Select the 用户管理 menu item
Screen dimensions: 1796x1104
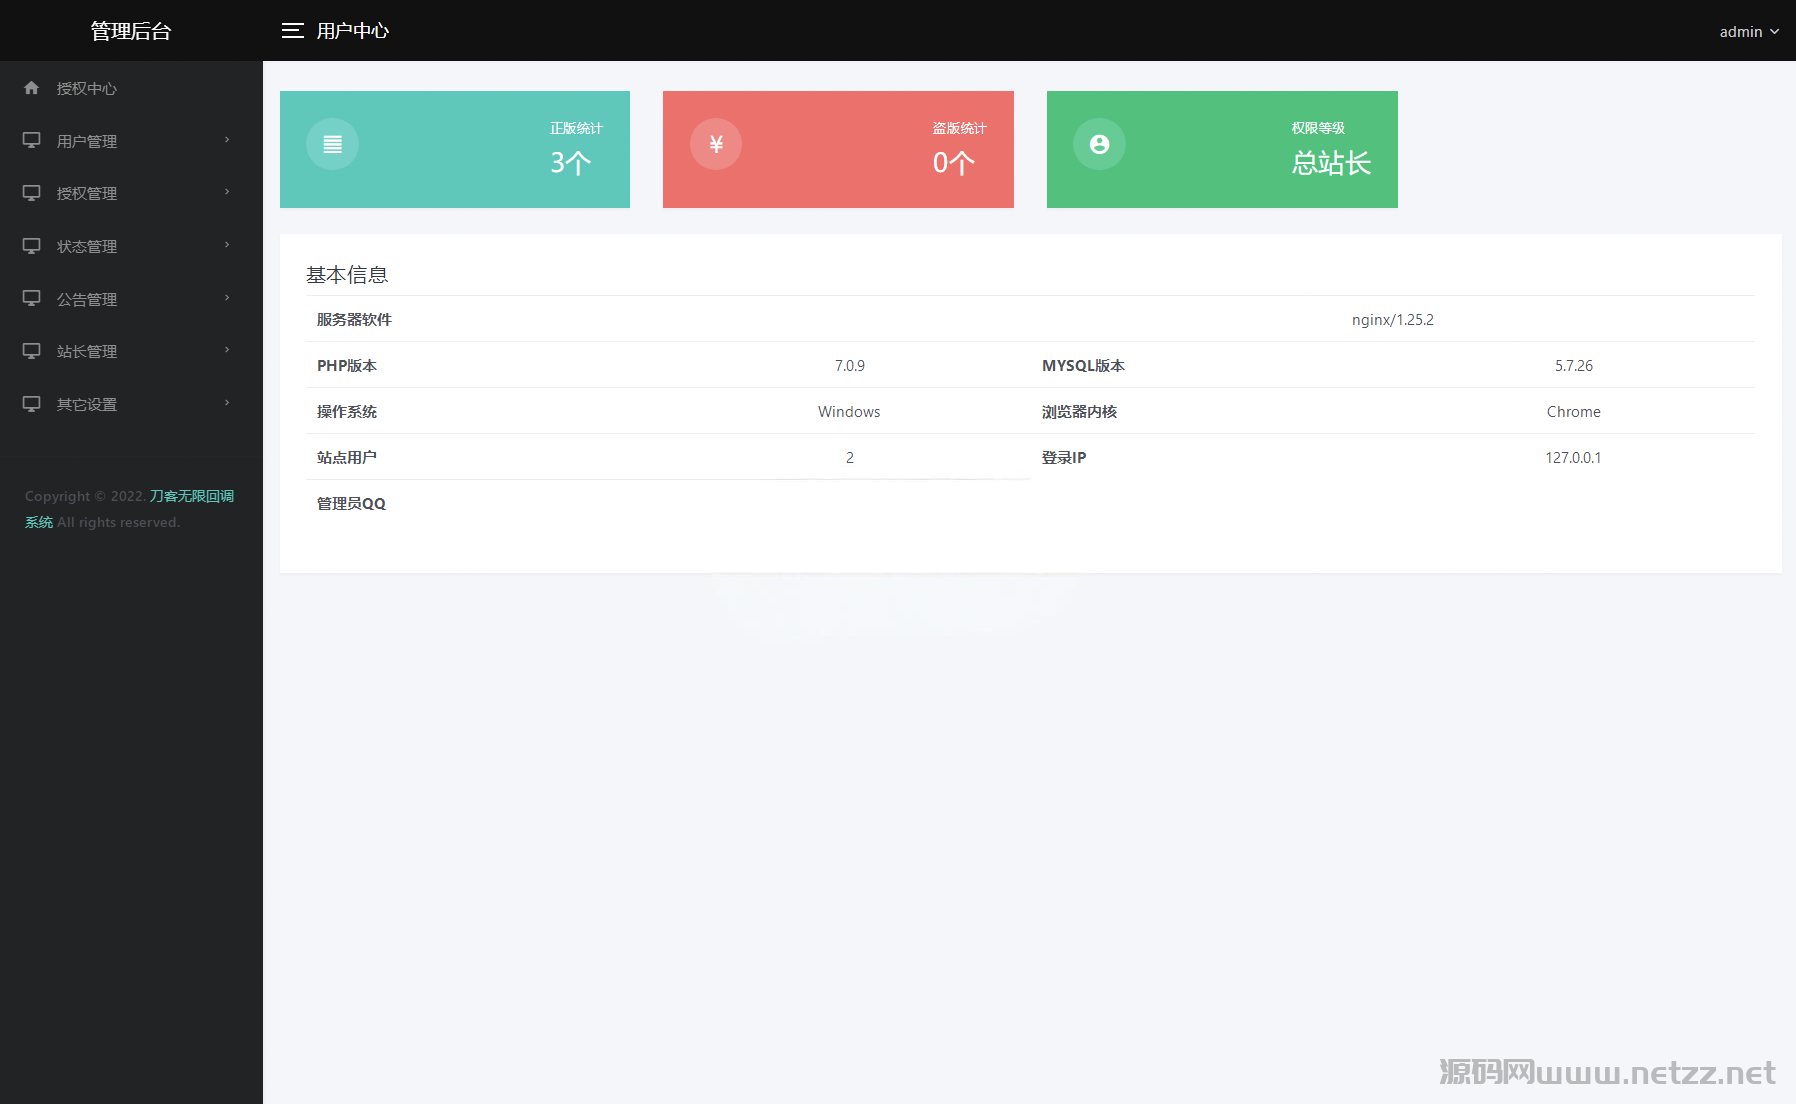point(131,141)
